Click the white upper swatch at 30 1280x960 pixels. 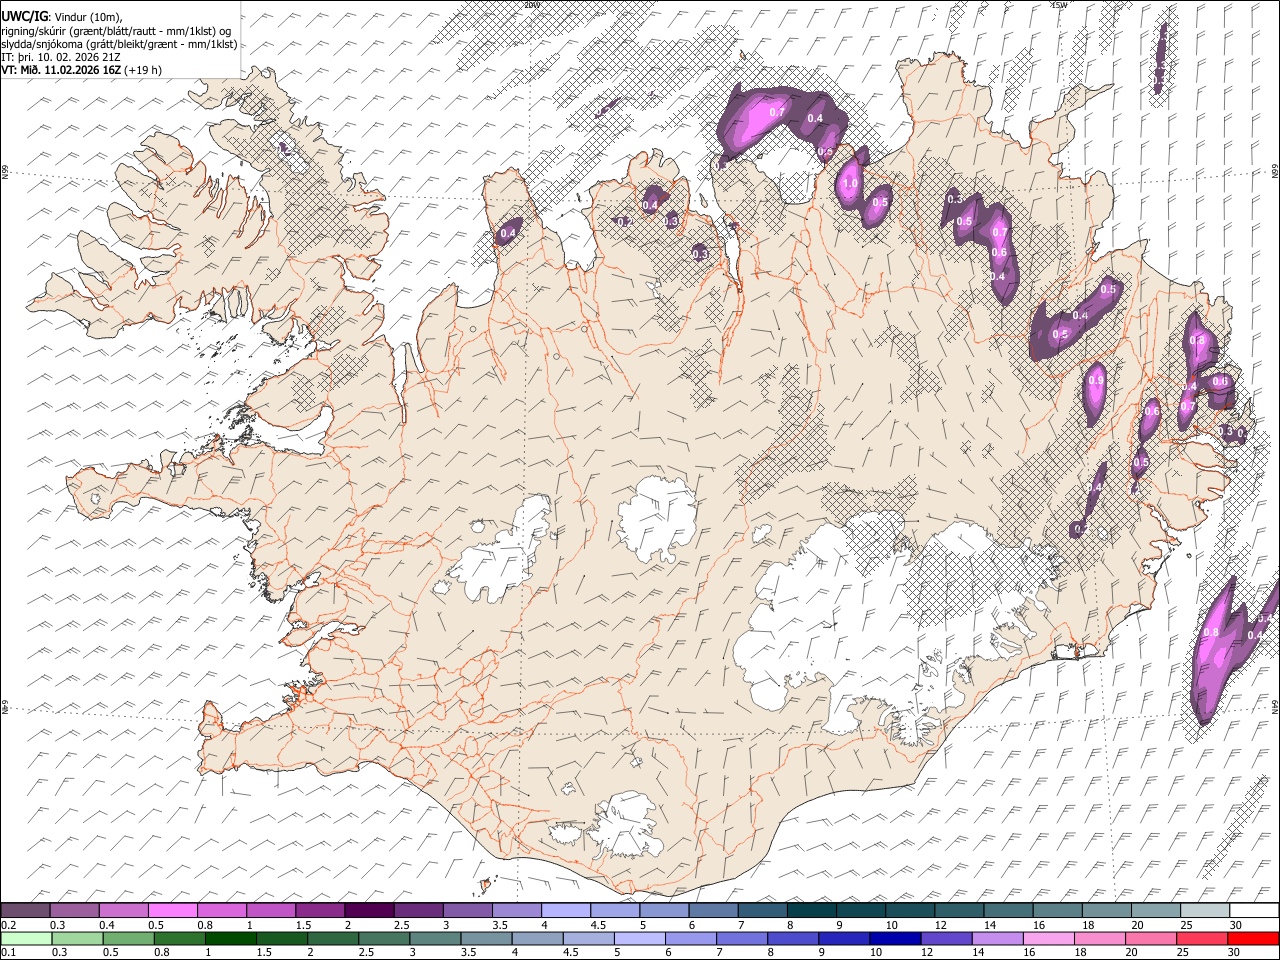[1252, 911]
